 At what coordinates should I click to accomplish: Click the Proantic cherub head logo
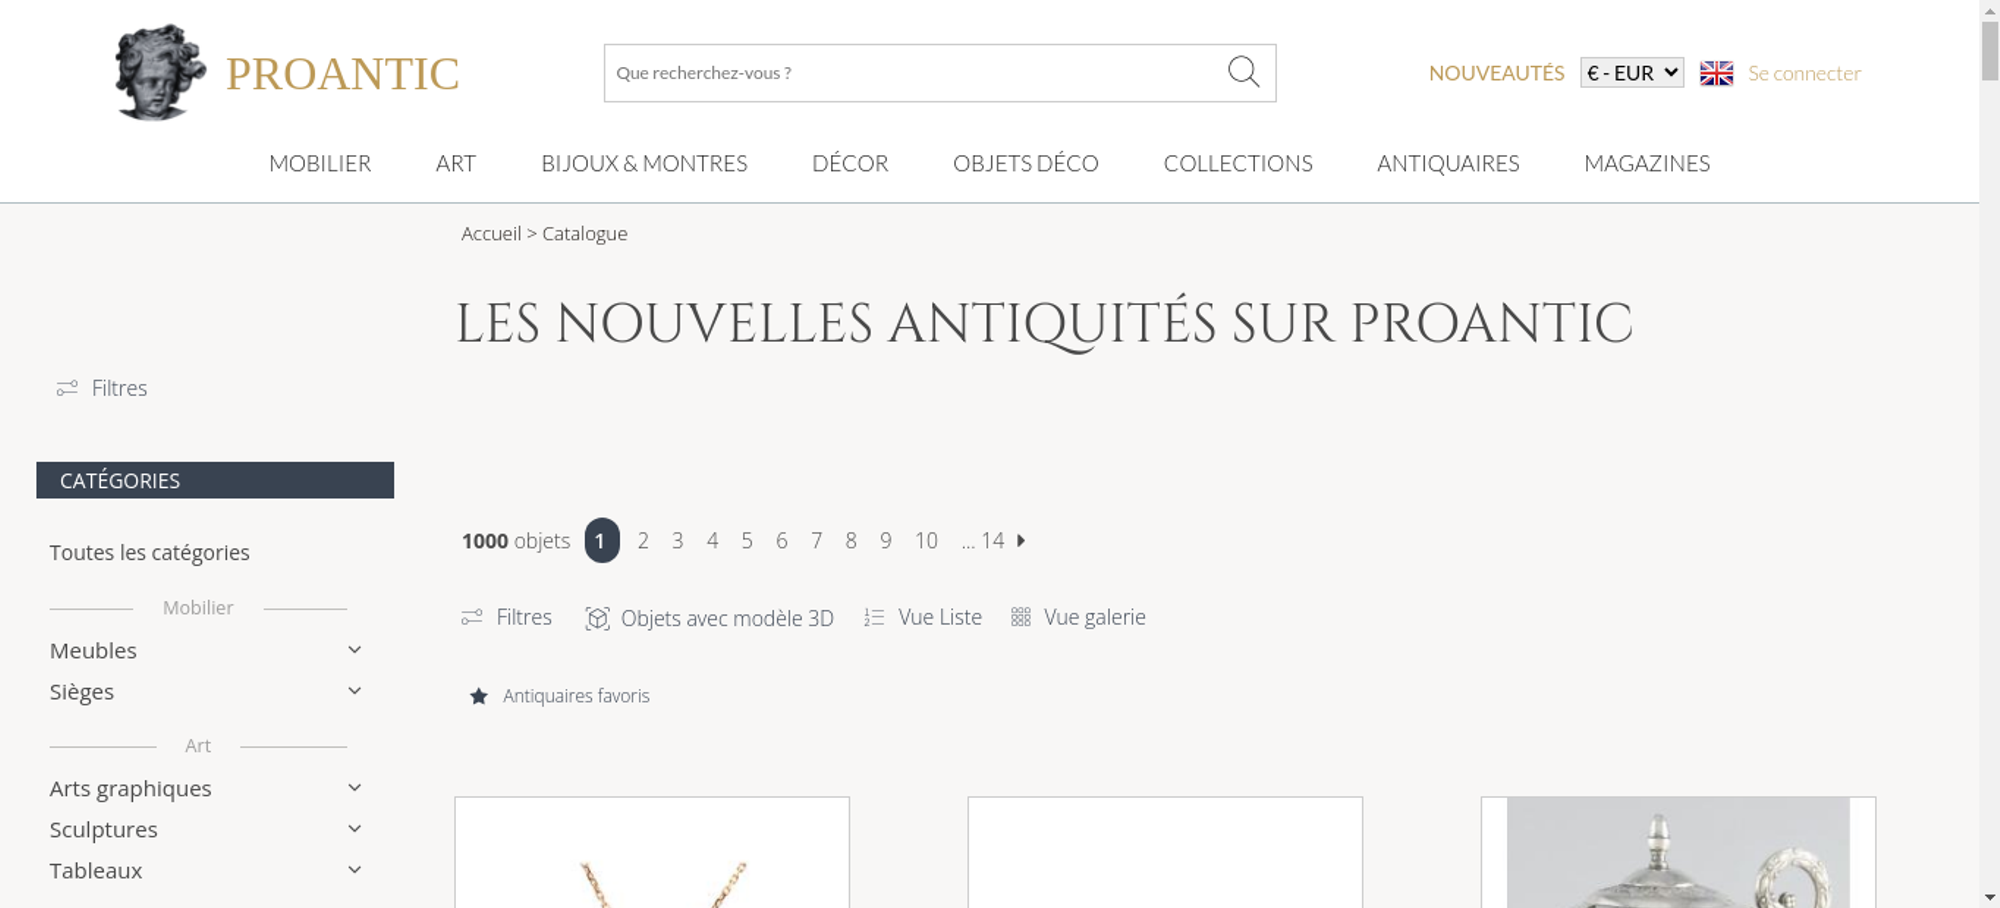160,72
